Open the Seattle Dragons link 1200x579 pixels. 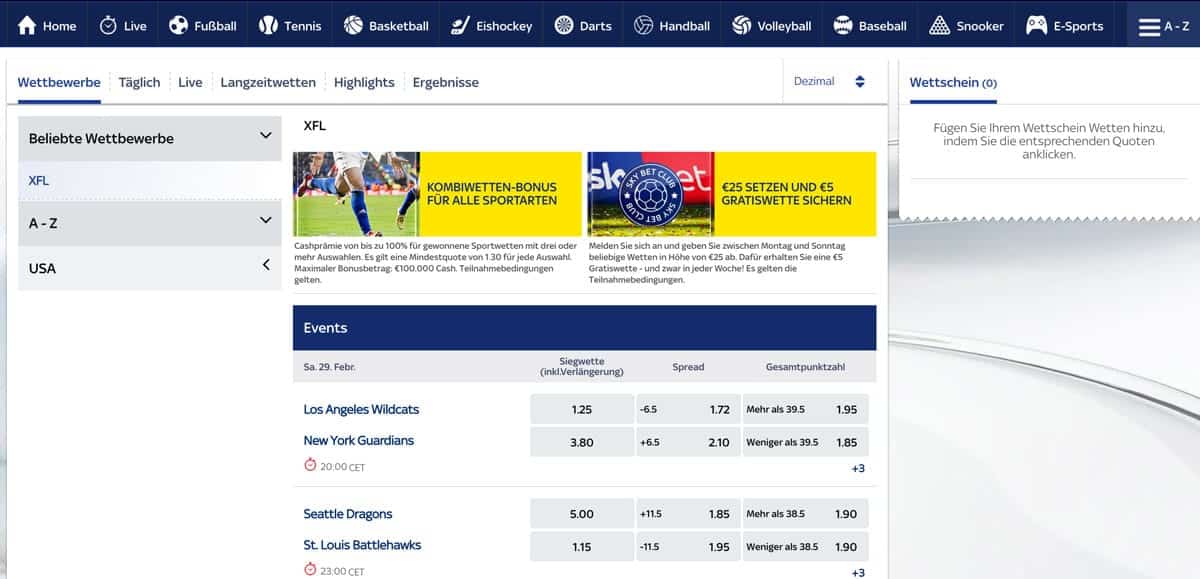tap(348, 514)
